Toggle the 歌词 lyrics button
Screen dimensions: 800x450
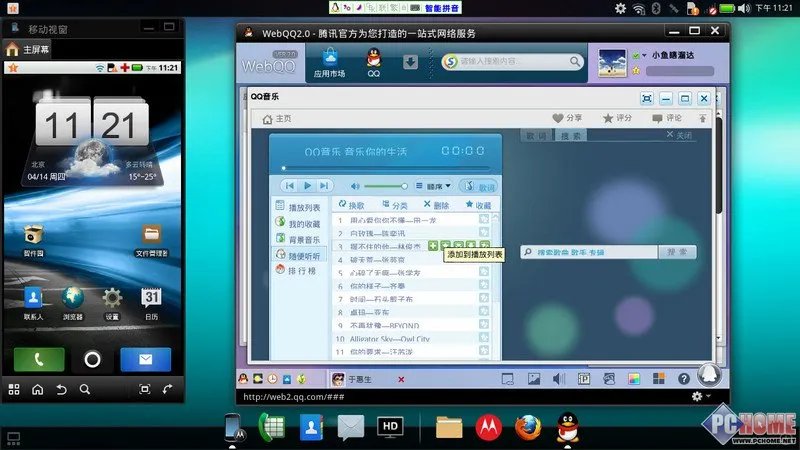pos(479,186)
